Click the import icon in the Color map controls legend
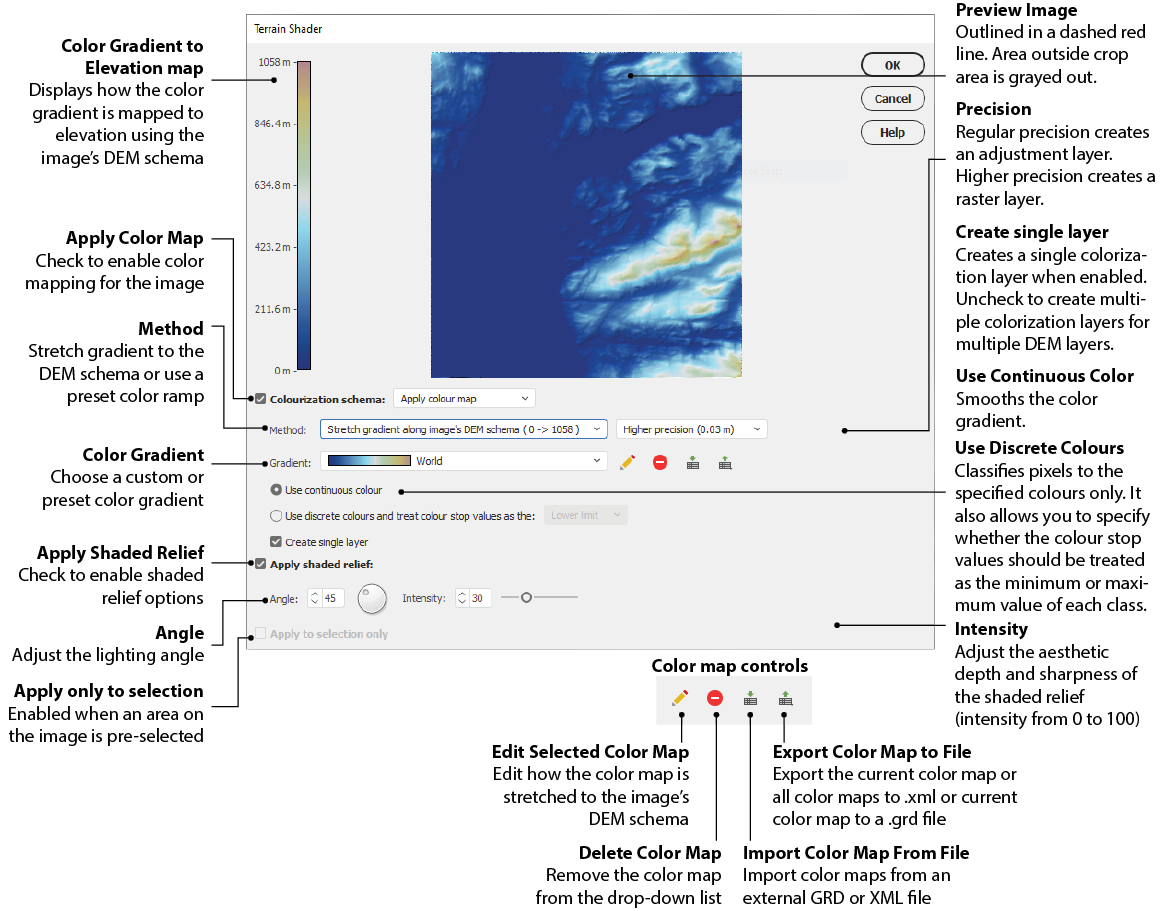The width and height of the screenshot is (1165, 911). pyautogui.click(x=750, y=698)
